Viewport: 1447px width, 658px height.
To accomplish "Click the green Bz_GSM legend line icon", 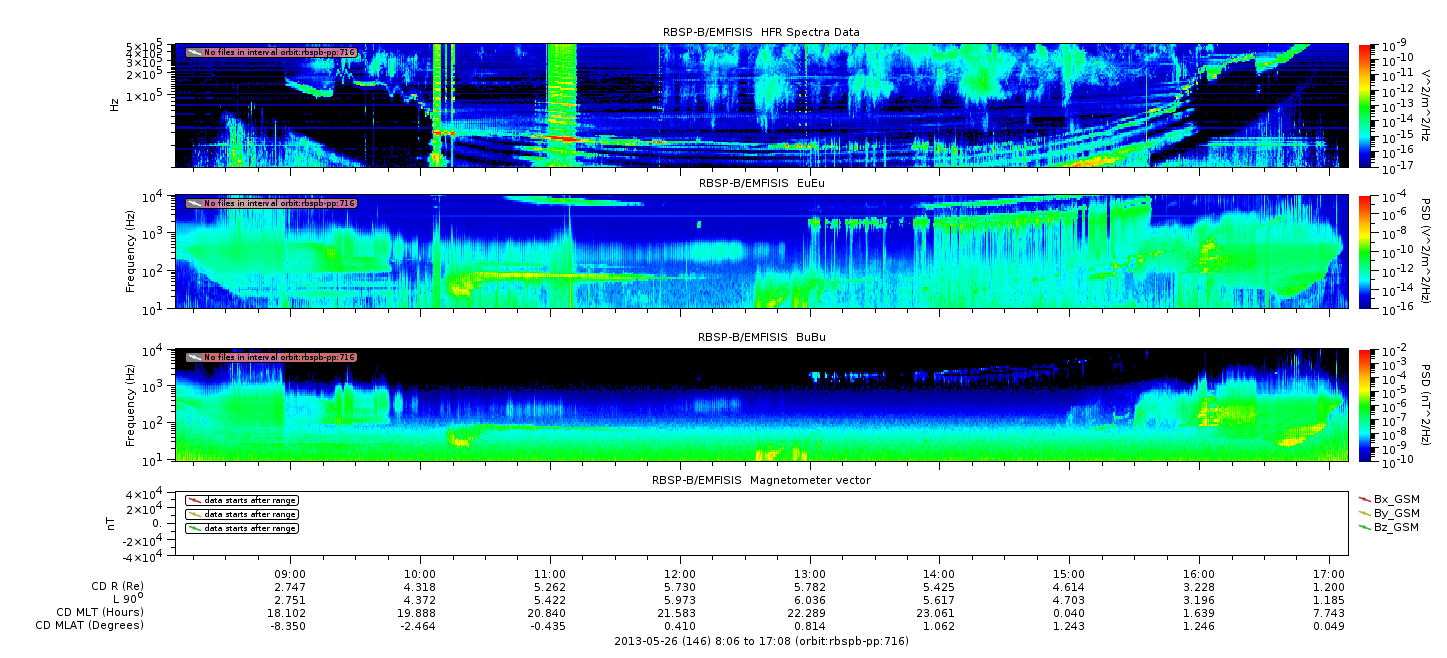I will click(1365, 527).
